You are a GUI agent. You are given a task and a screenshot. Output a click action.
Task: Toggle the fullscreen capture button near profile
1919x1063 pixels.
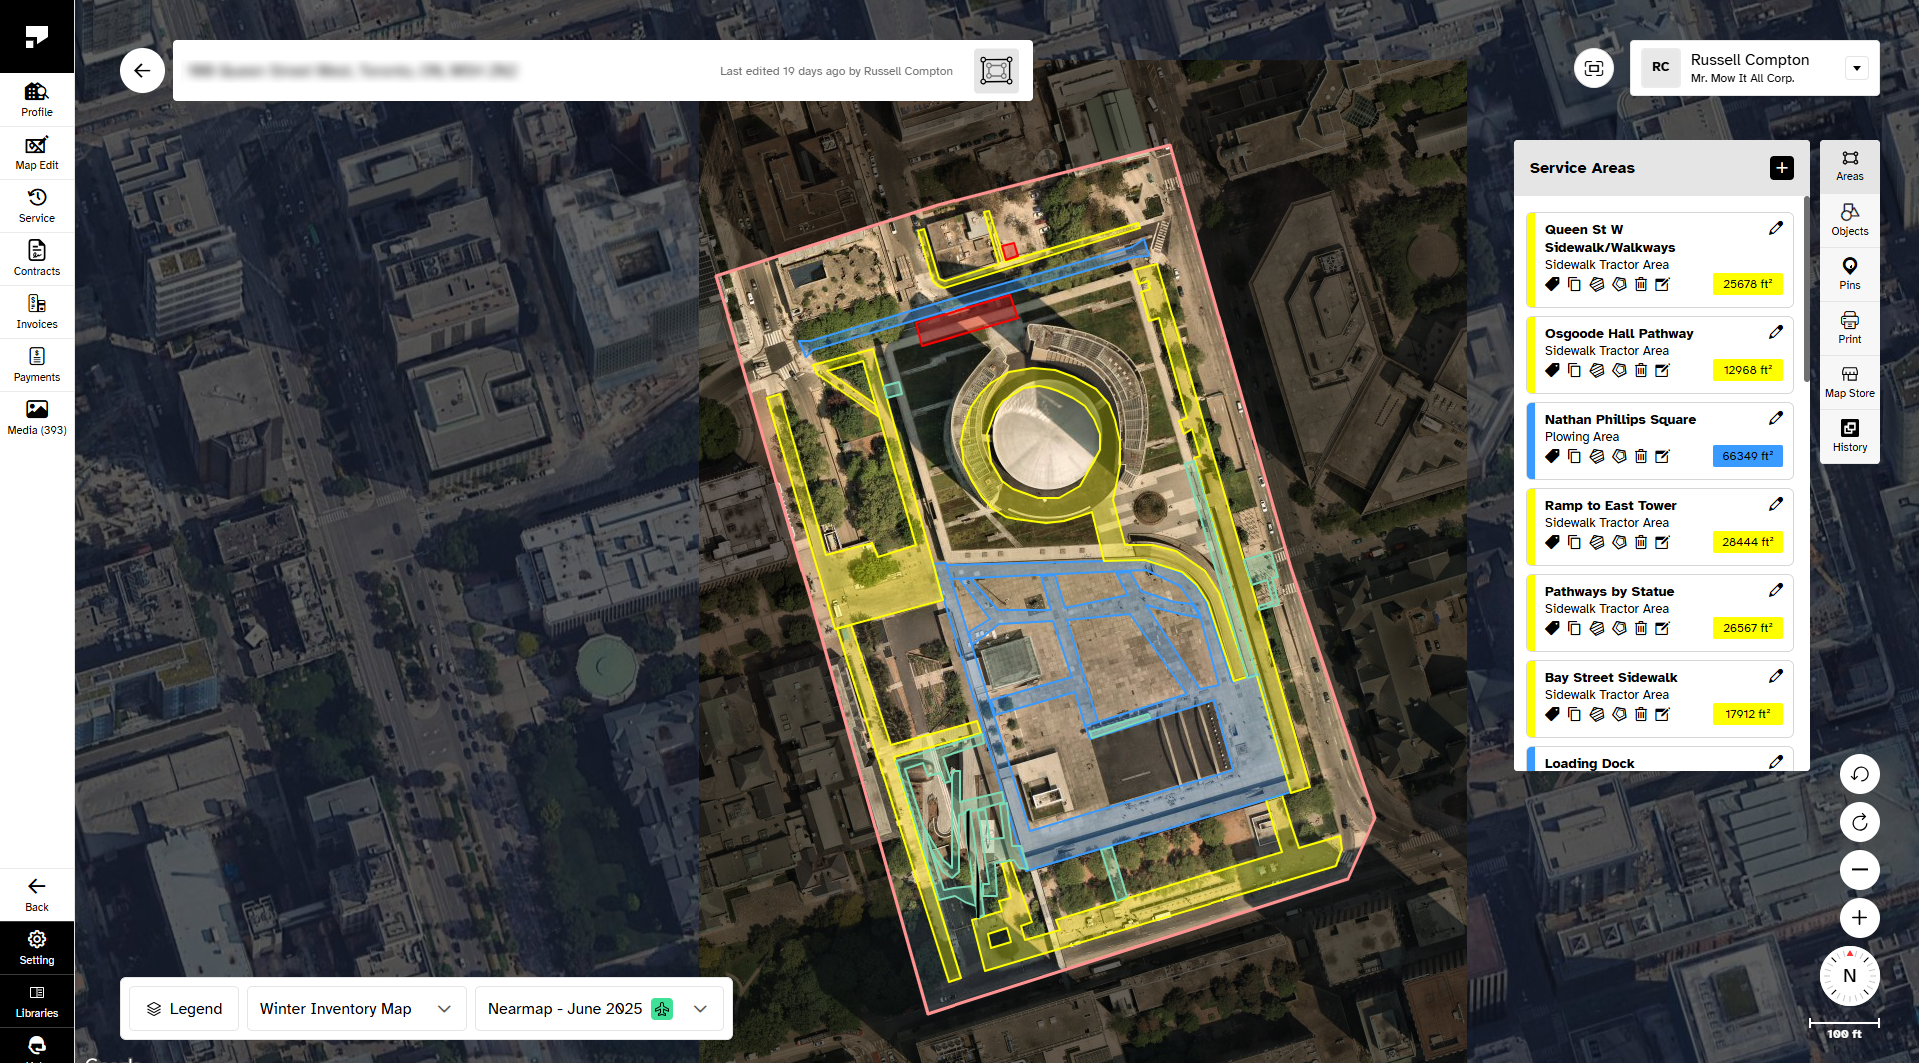[x=1594, y=68]
